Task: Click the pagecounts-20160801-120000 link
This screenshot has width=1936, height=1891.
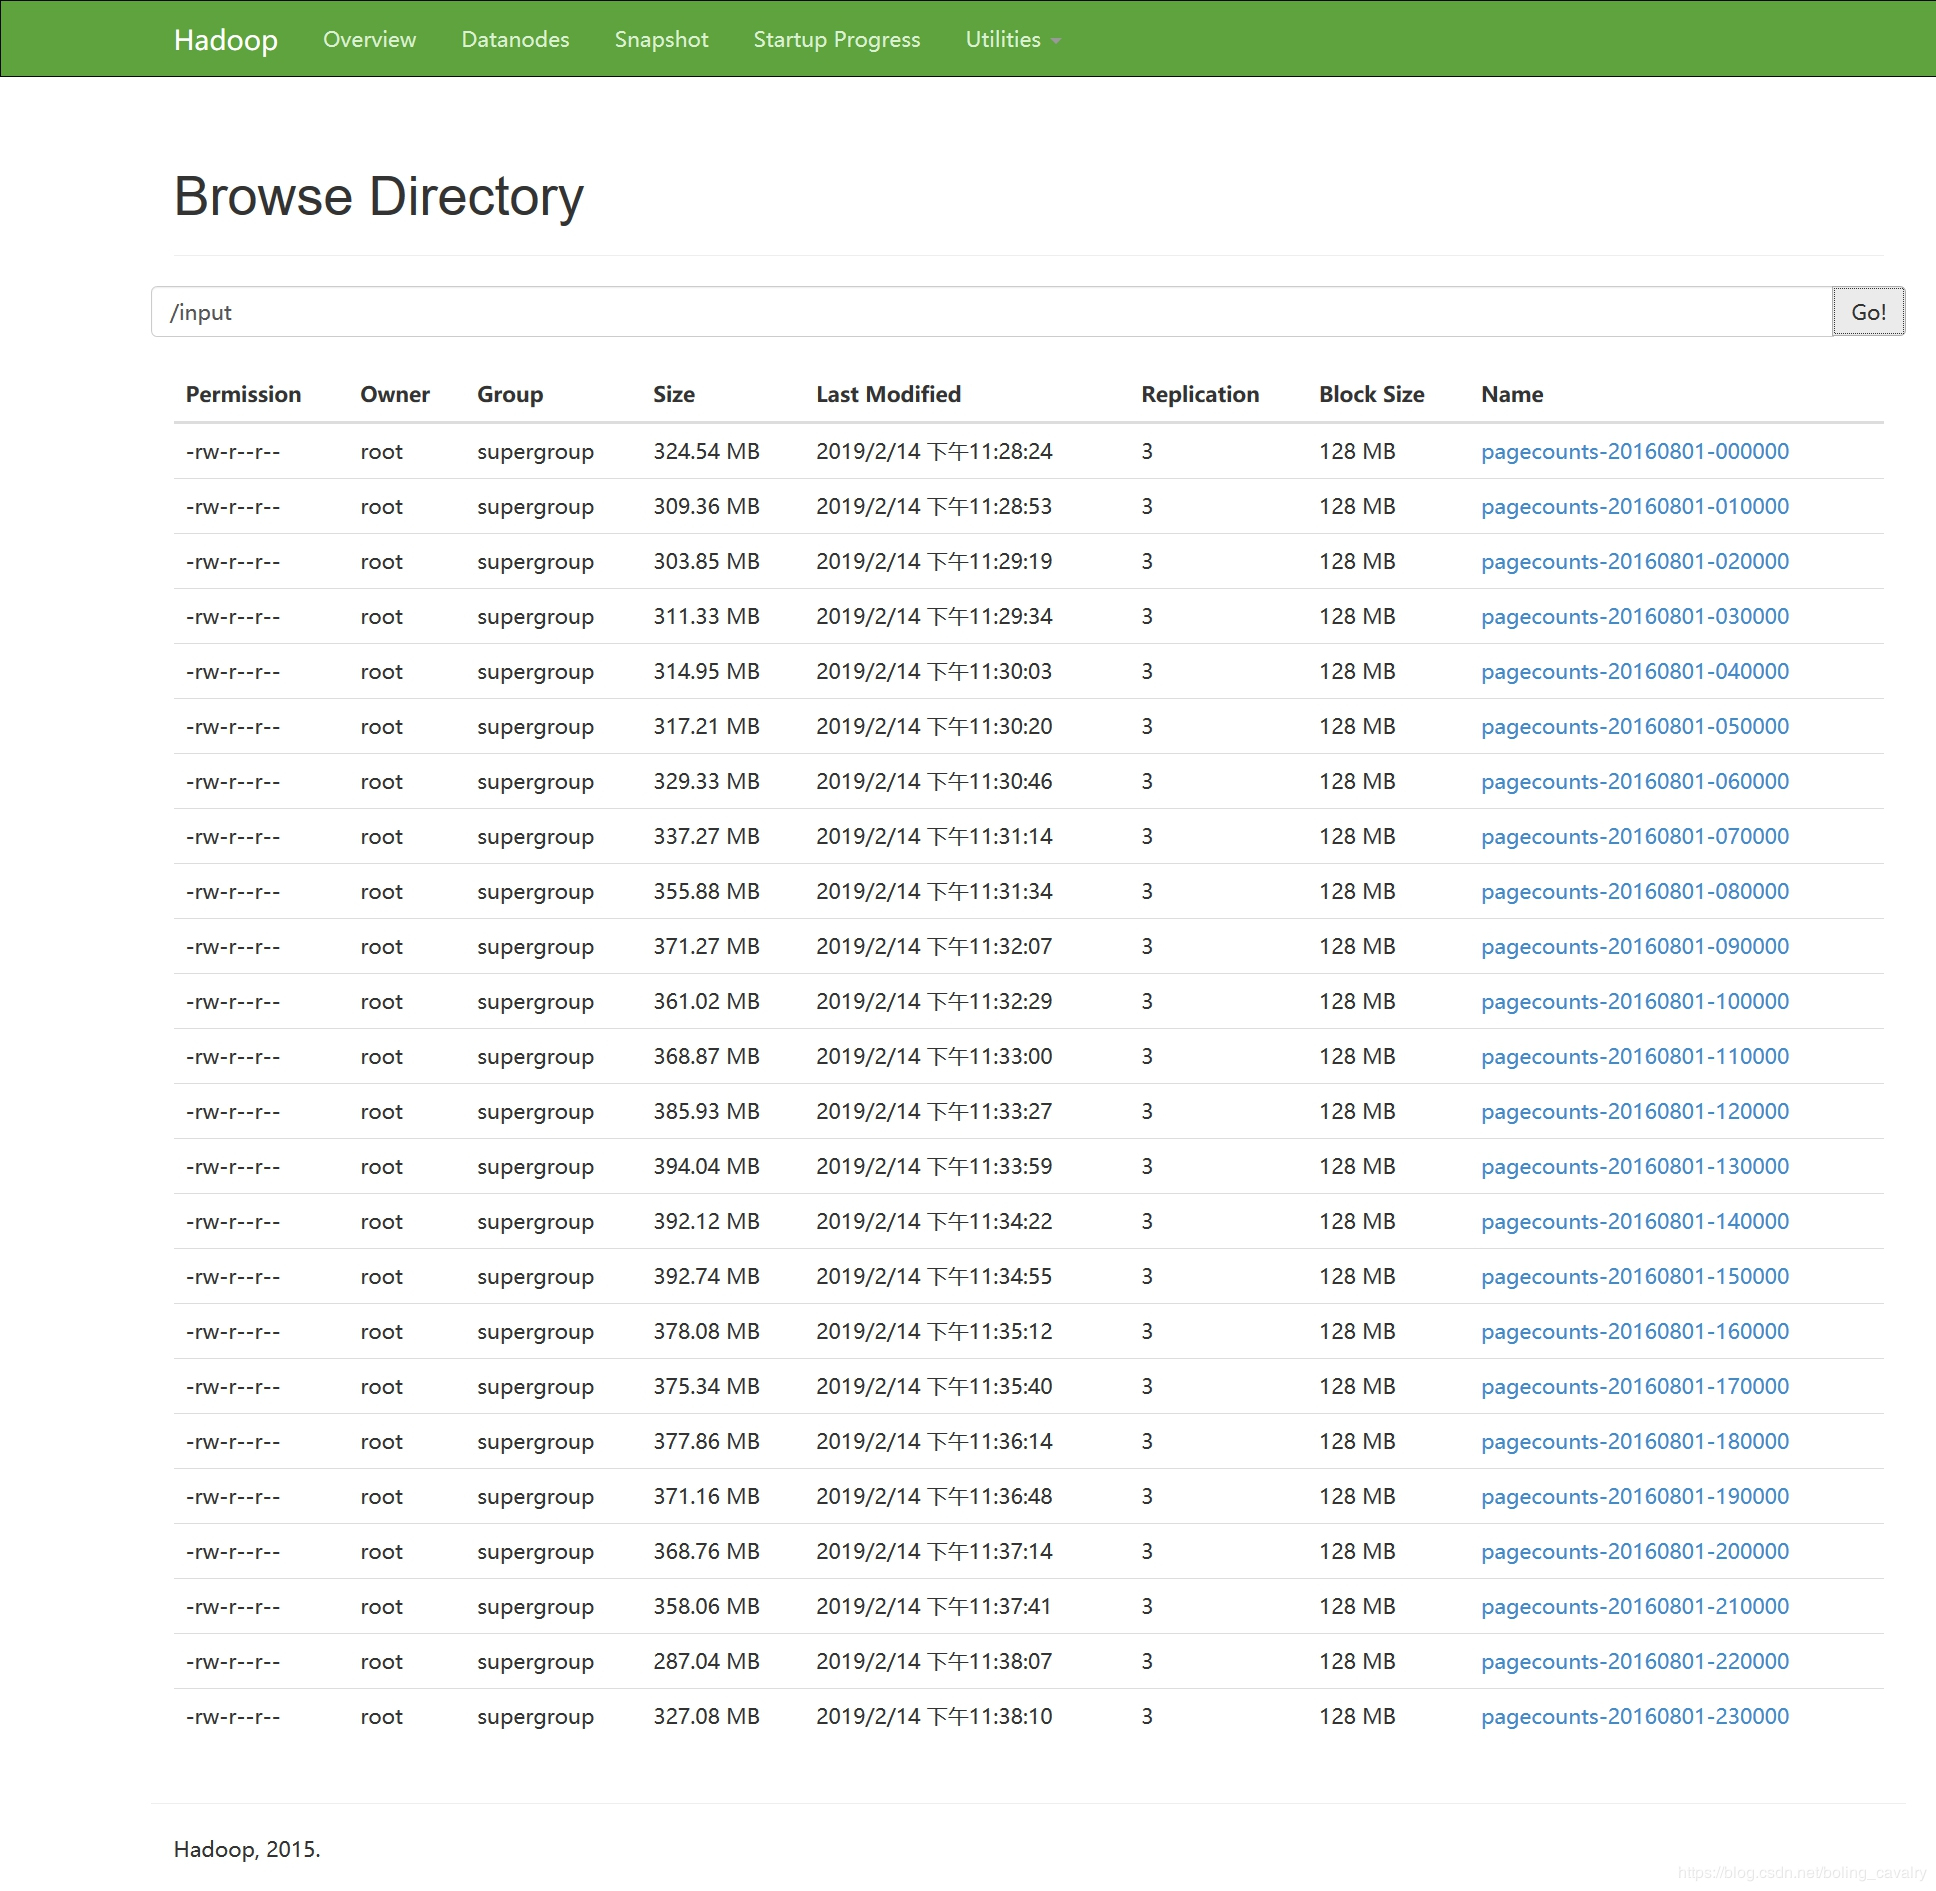Action: point(1634,1111)
